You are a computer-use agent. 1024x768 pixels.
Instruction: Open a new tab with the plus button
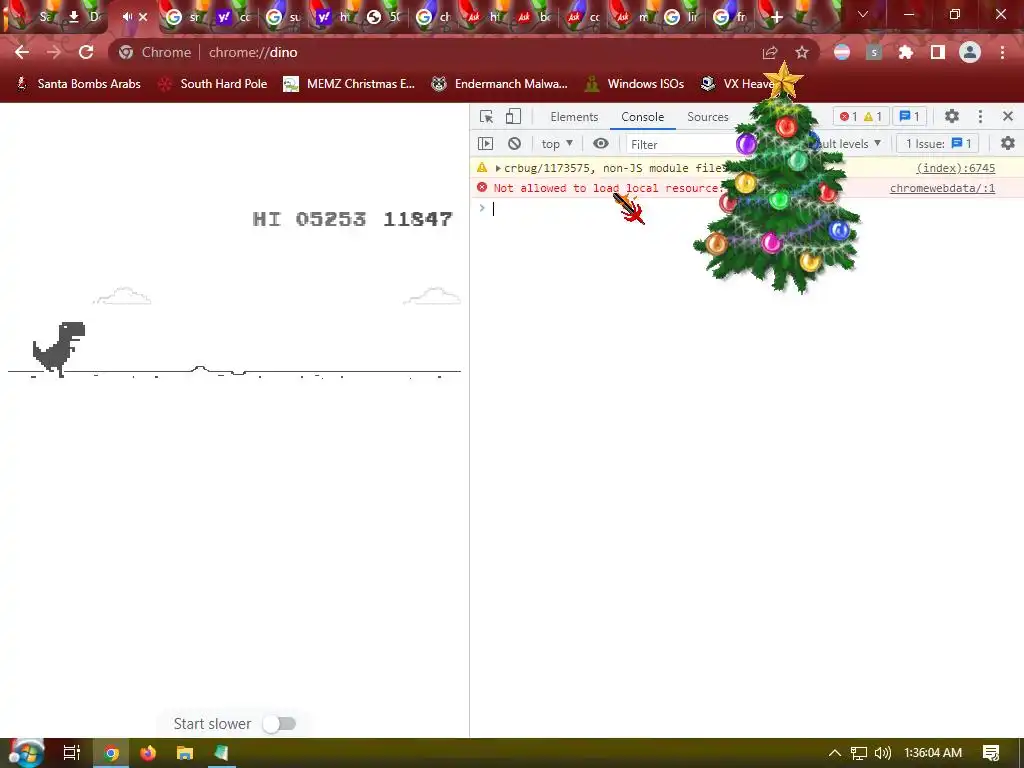click(x=776, y=17)
